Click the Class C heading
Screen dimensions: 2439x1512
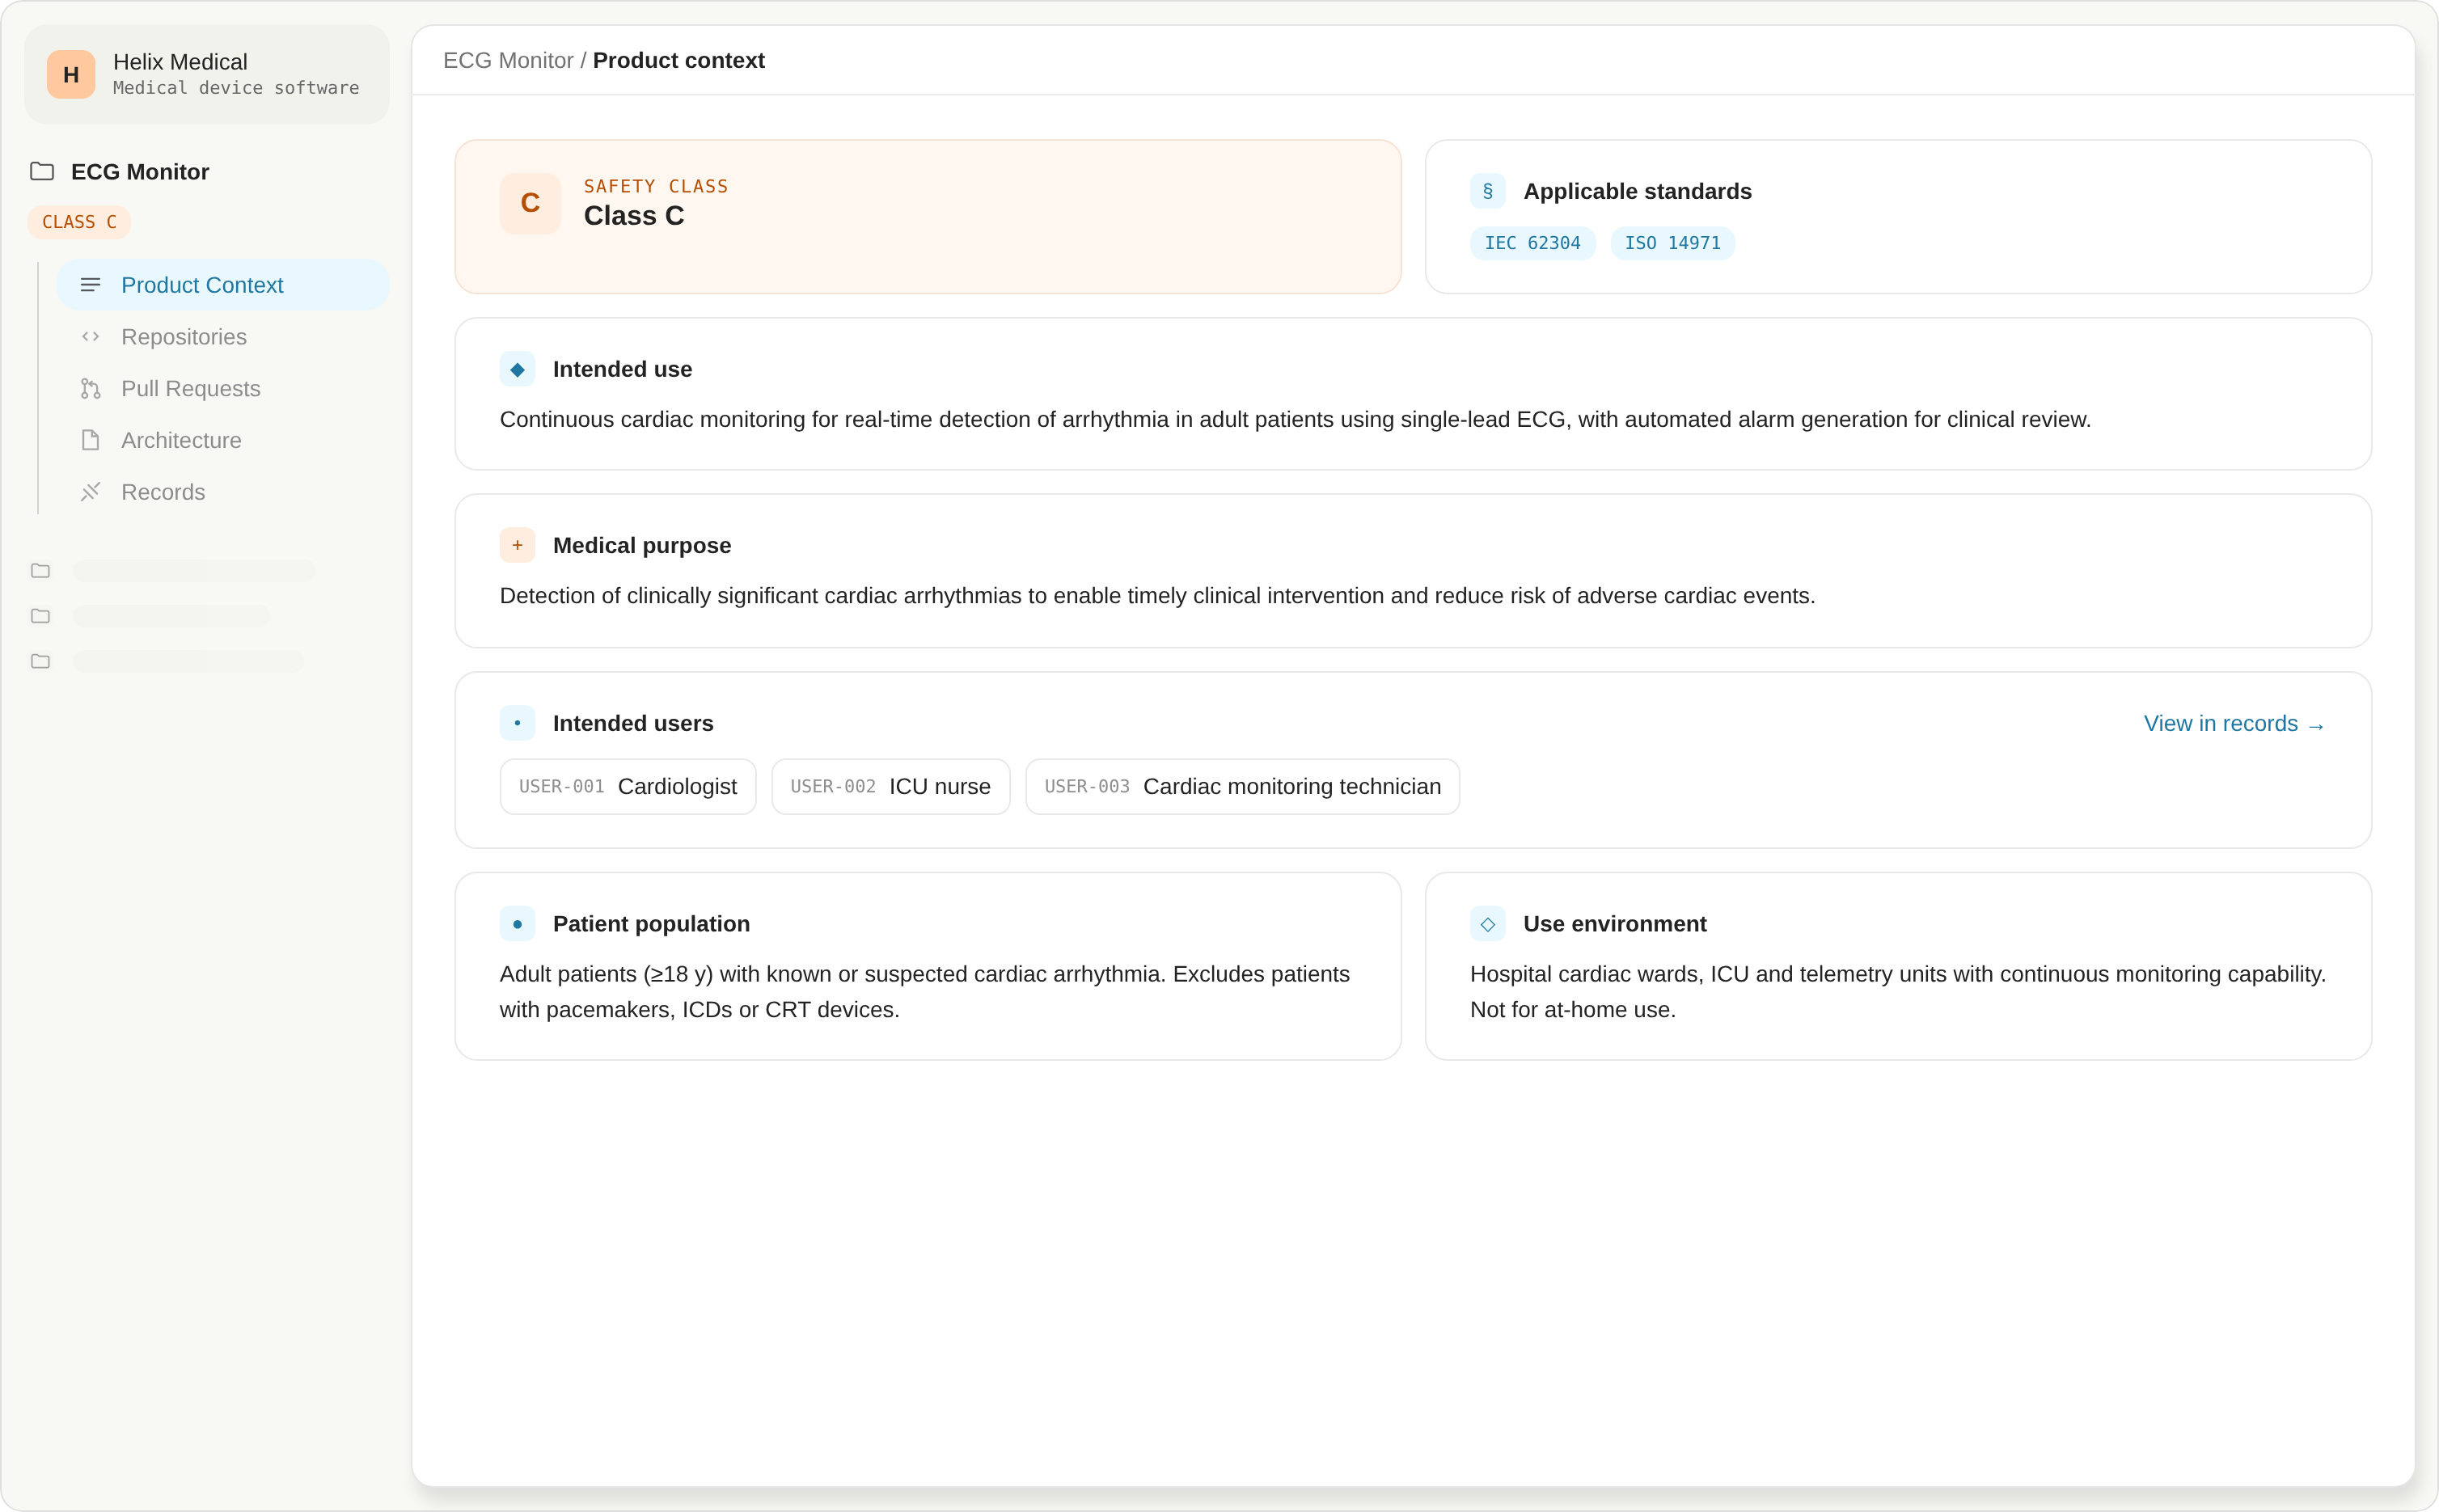[x=634, y=216]
